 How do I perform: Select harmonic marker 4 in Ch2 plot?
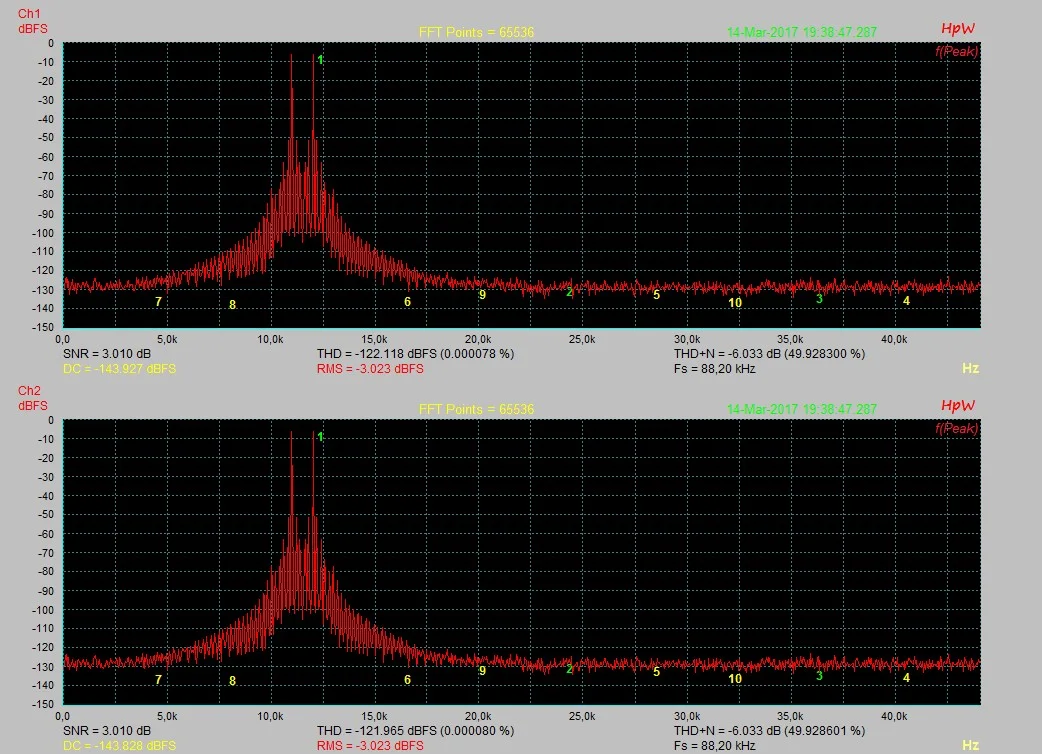tap(906, 678)
